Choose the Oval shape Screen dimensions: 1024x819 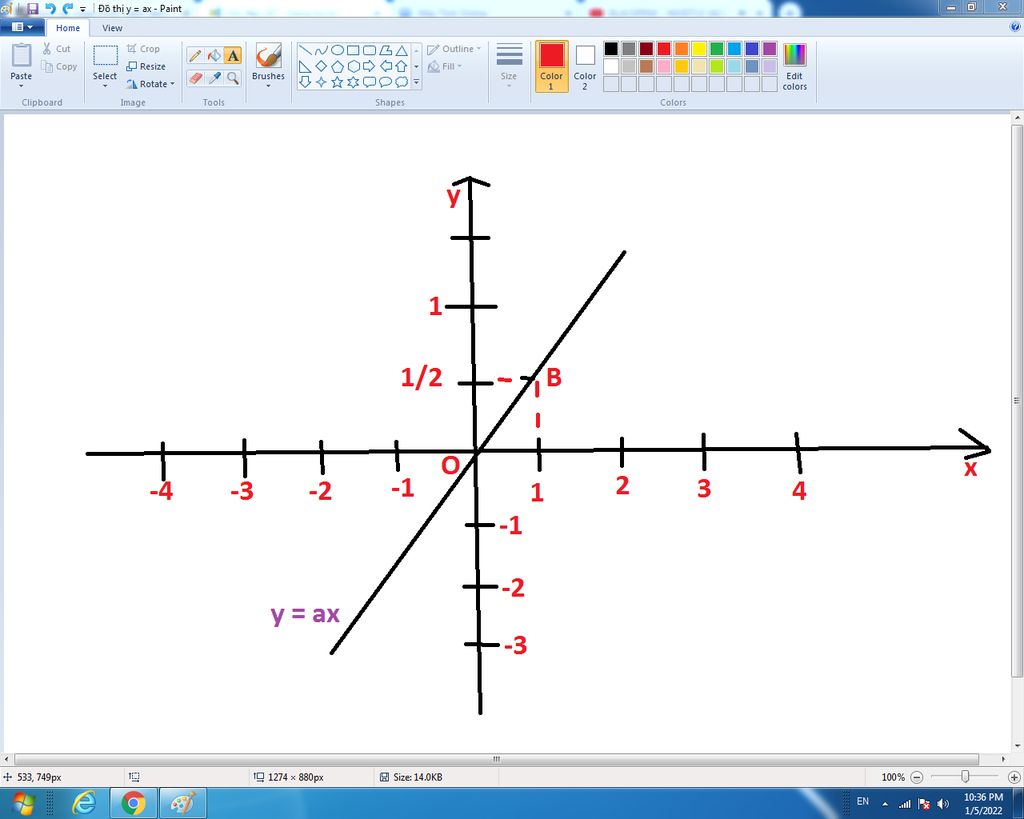click(x=337, y=50)
